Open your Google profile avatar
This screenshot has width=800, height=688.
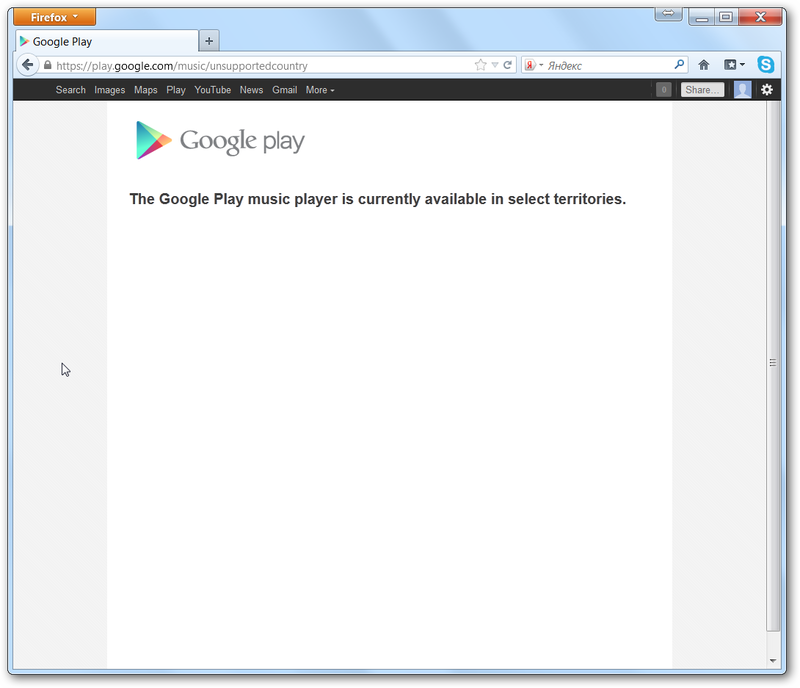[742, 89]
